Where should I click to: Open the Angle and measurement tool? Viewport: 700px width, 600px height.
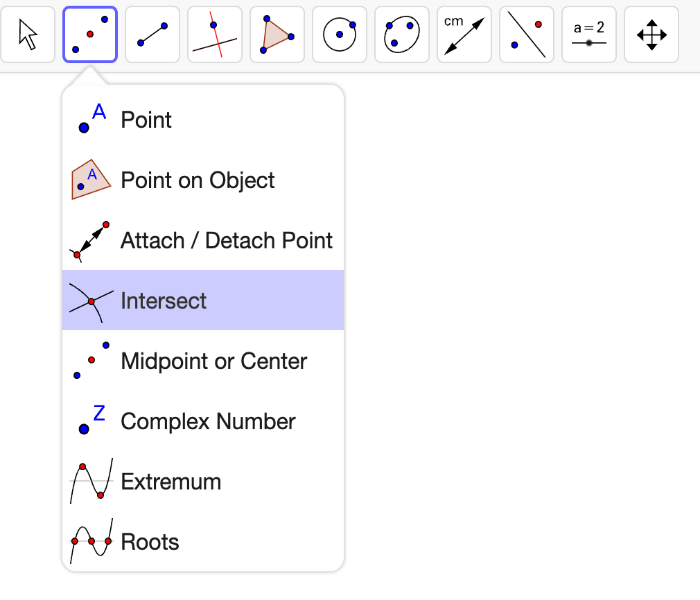tap(464, 34)
